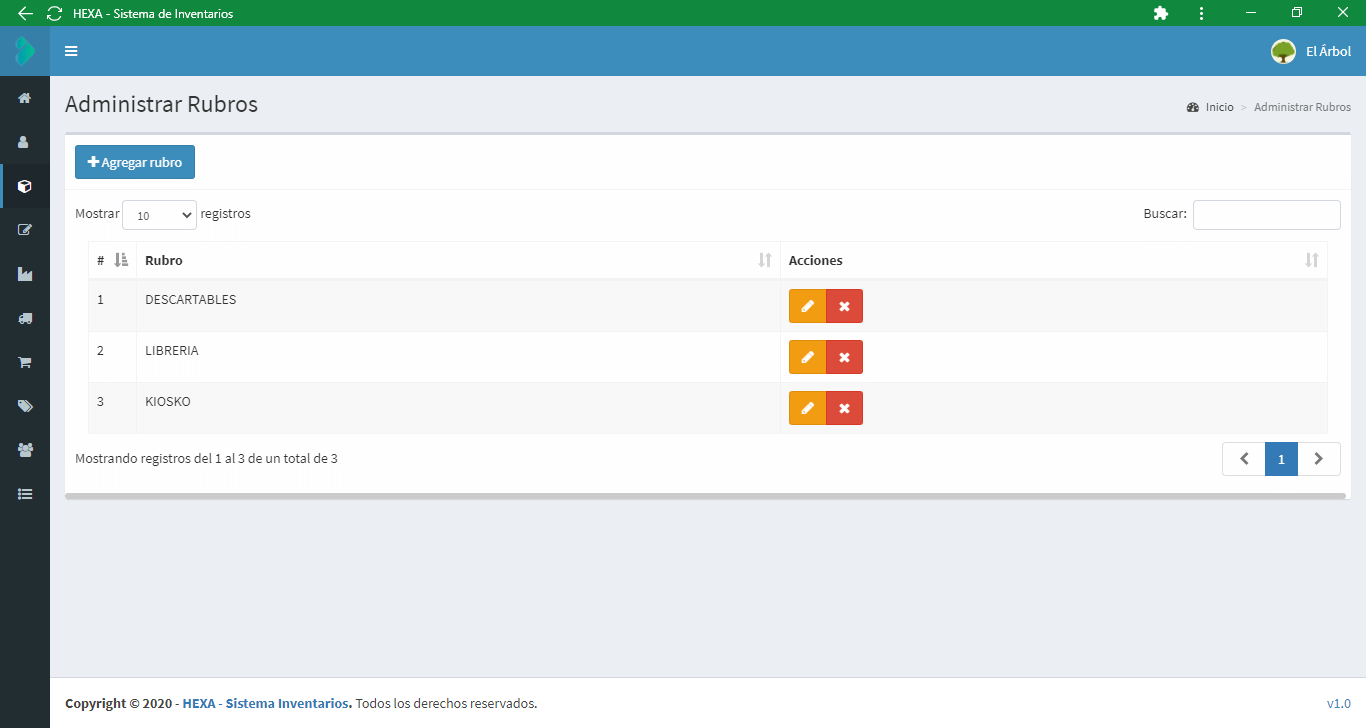This screenshot has width=1366, height=728.
Task: Open the home icon in sidebar
Action: click(25, 98)
